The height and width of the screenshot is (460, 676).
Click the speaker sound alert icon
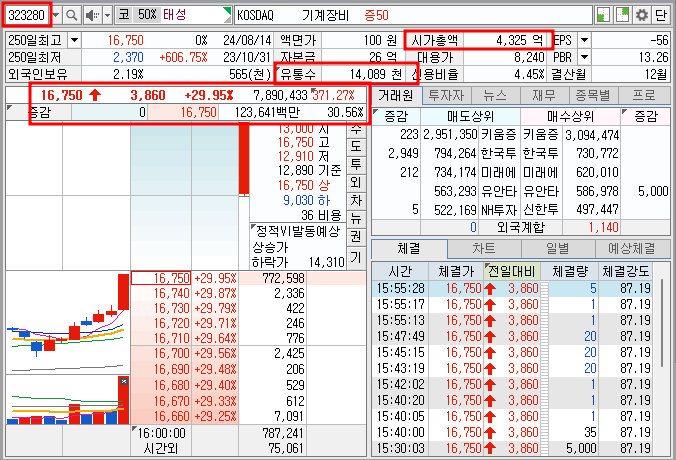tap(92, 16)
